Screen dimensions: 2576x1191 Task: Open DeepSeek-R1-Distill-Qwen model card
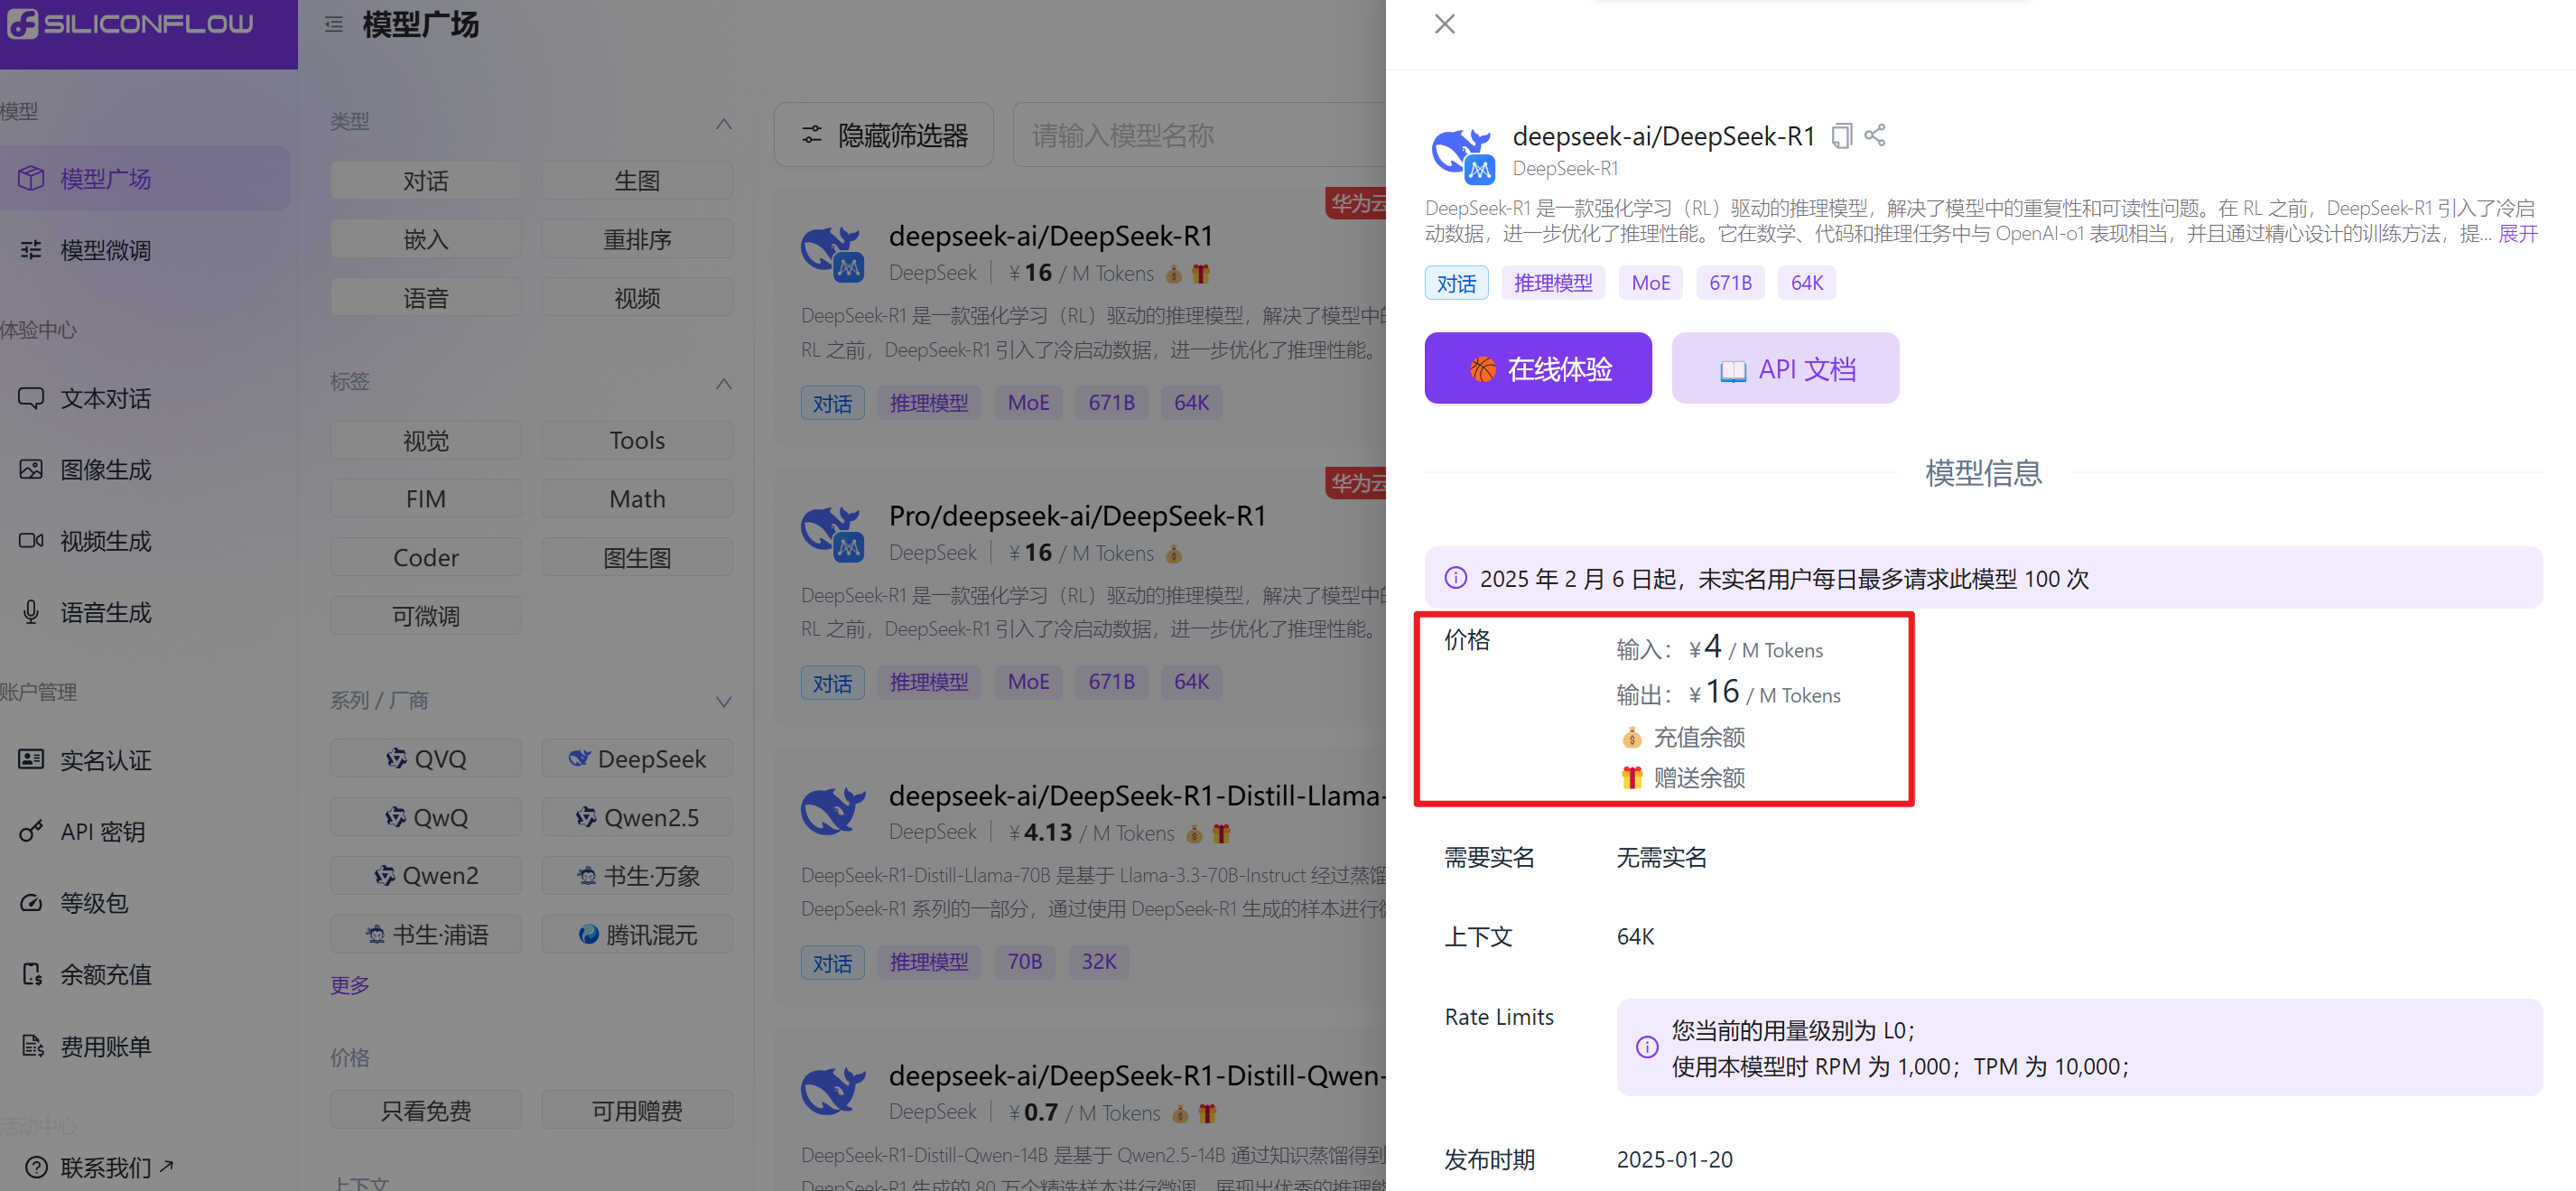(x=1082, y=1110)
